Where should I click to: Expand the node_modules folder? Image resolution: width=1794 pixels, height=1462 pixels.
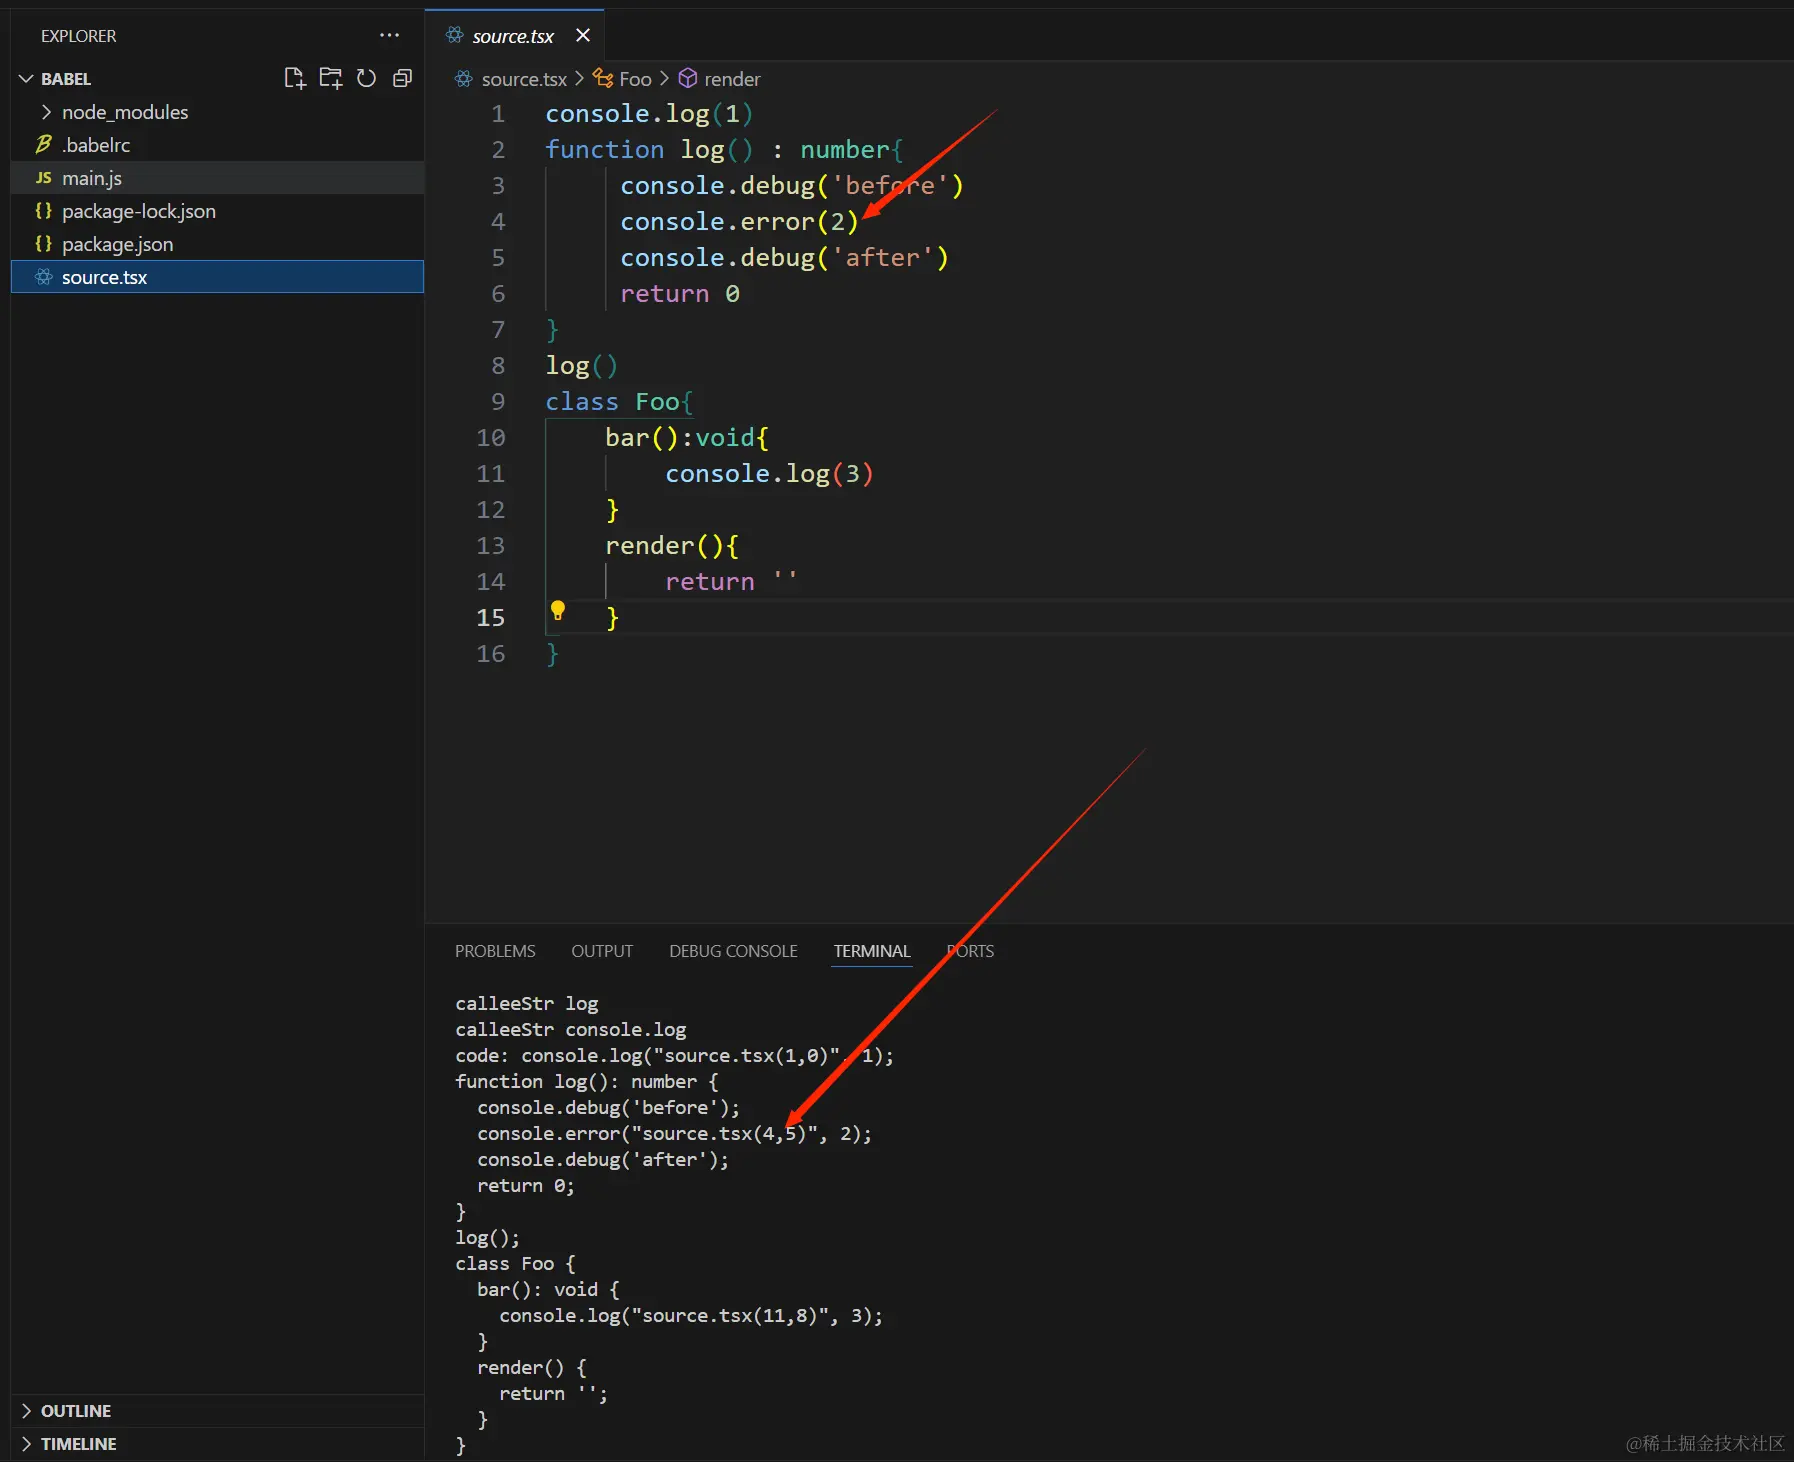(x=46, y=112)
